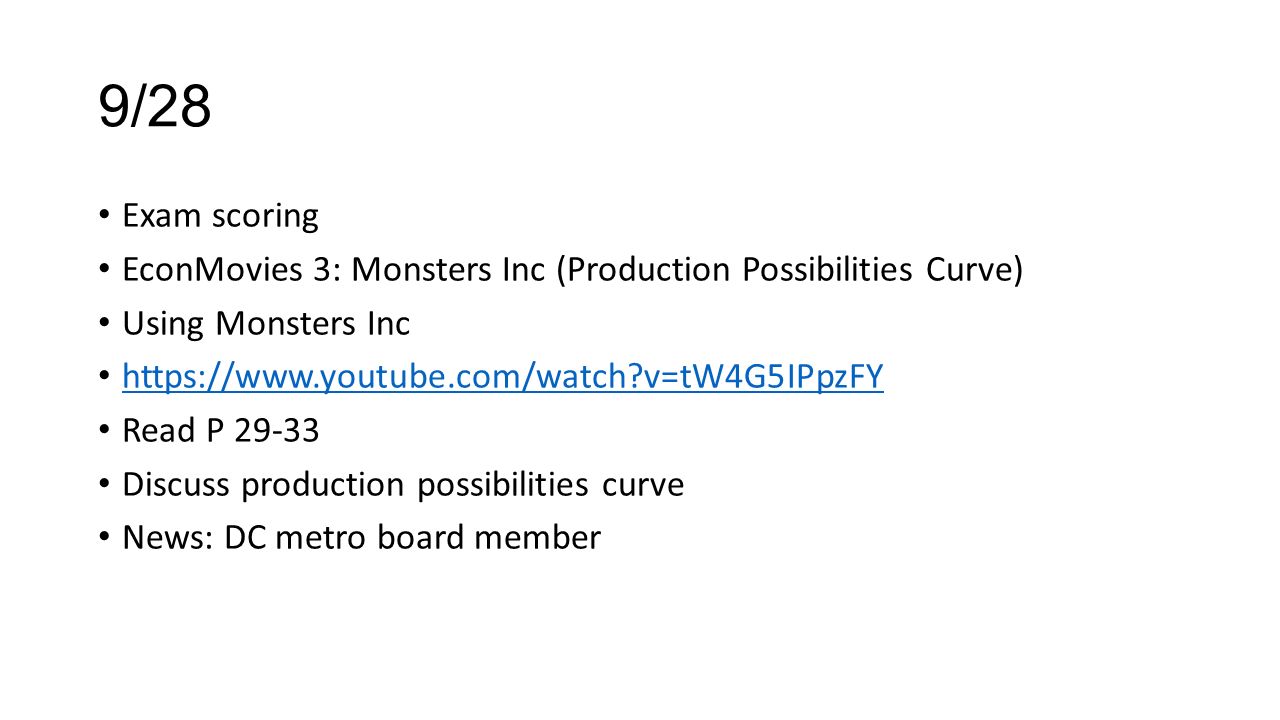Click the bullet dot before Read P 29-33
1280x720 pixels.
pos(105,432)
